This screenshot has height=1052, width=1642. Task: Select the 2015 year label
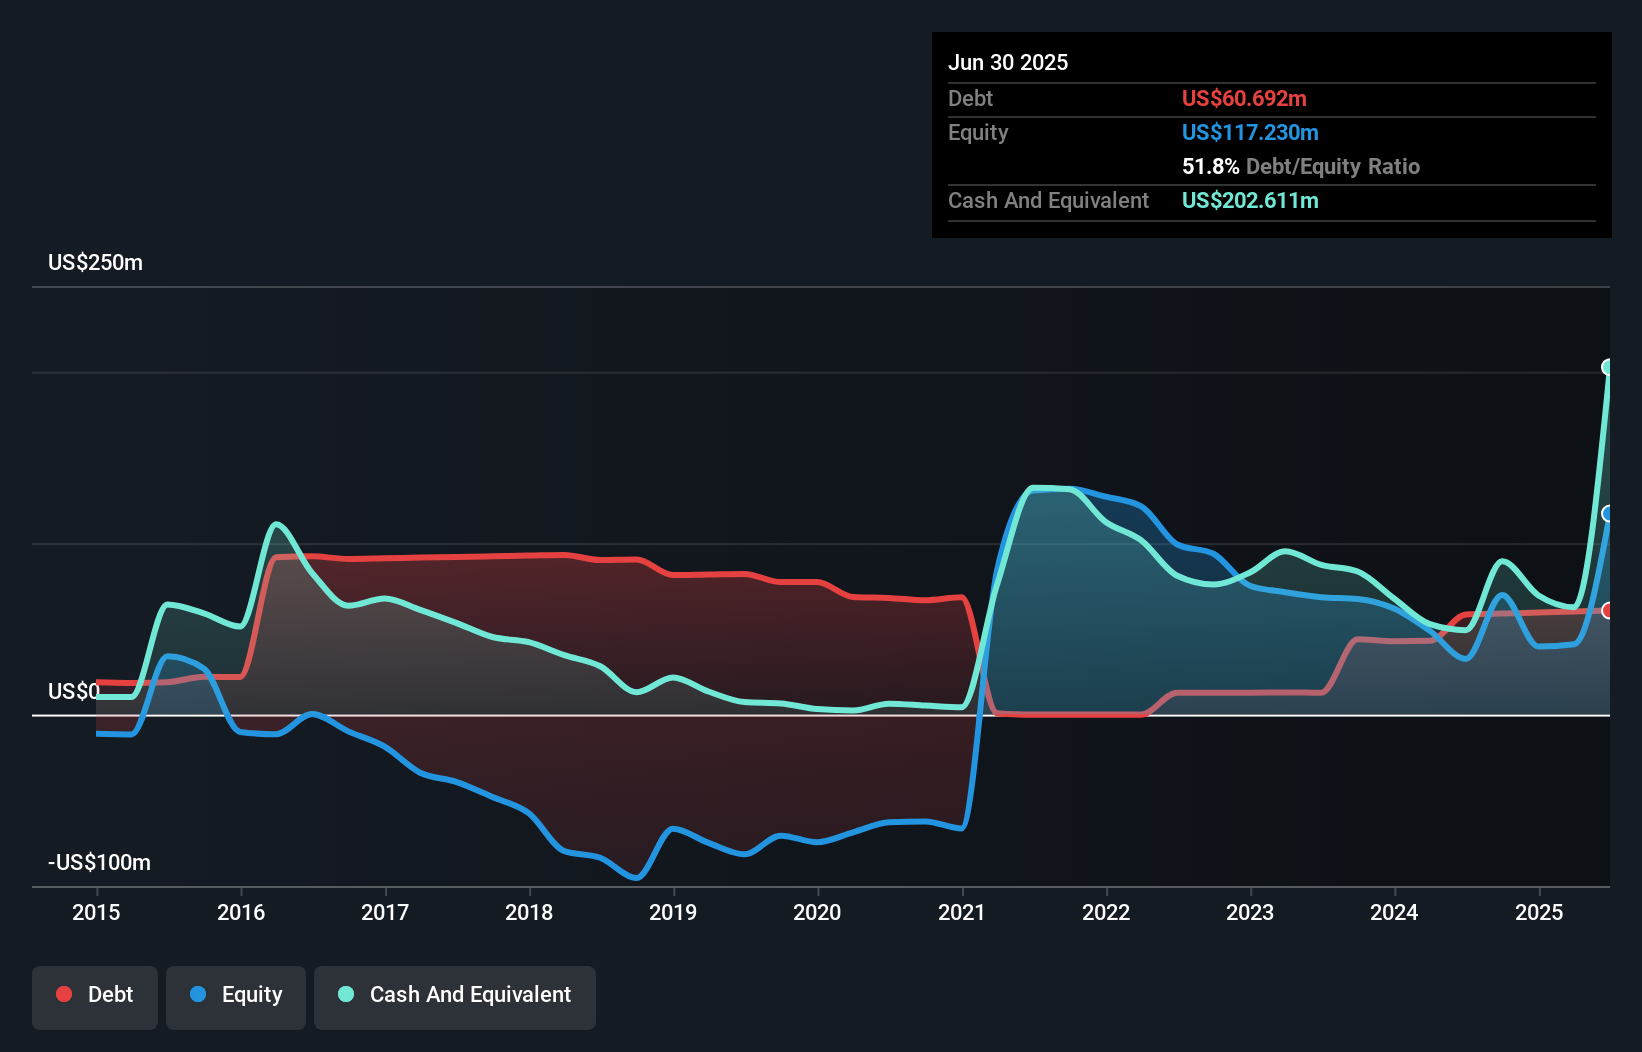(95, 912)
